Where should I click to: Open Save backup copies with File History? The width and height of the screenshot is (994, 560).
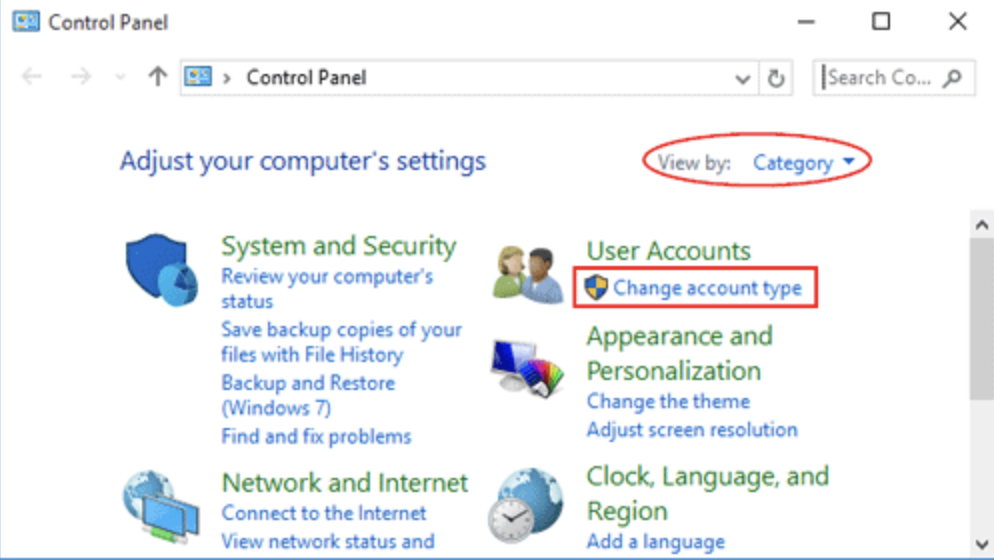point(341,342)
